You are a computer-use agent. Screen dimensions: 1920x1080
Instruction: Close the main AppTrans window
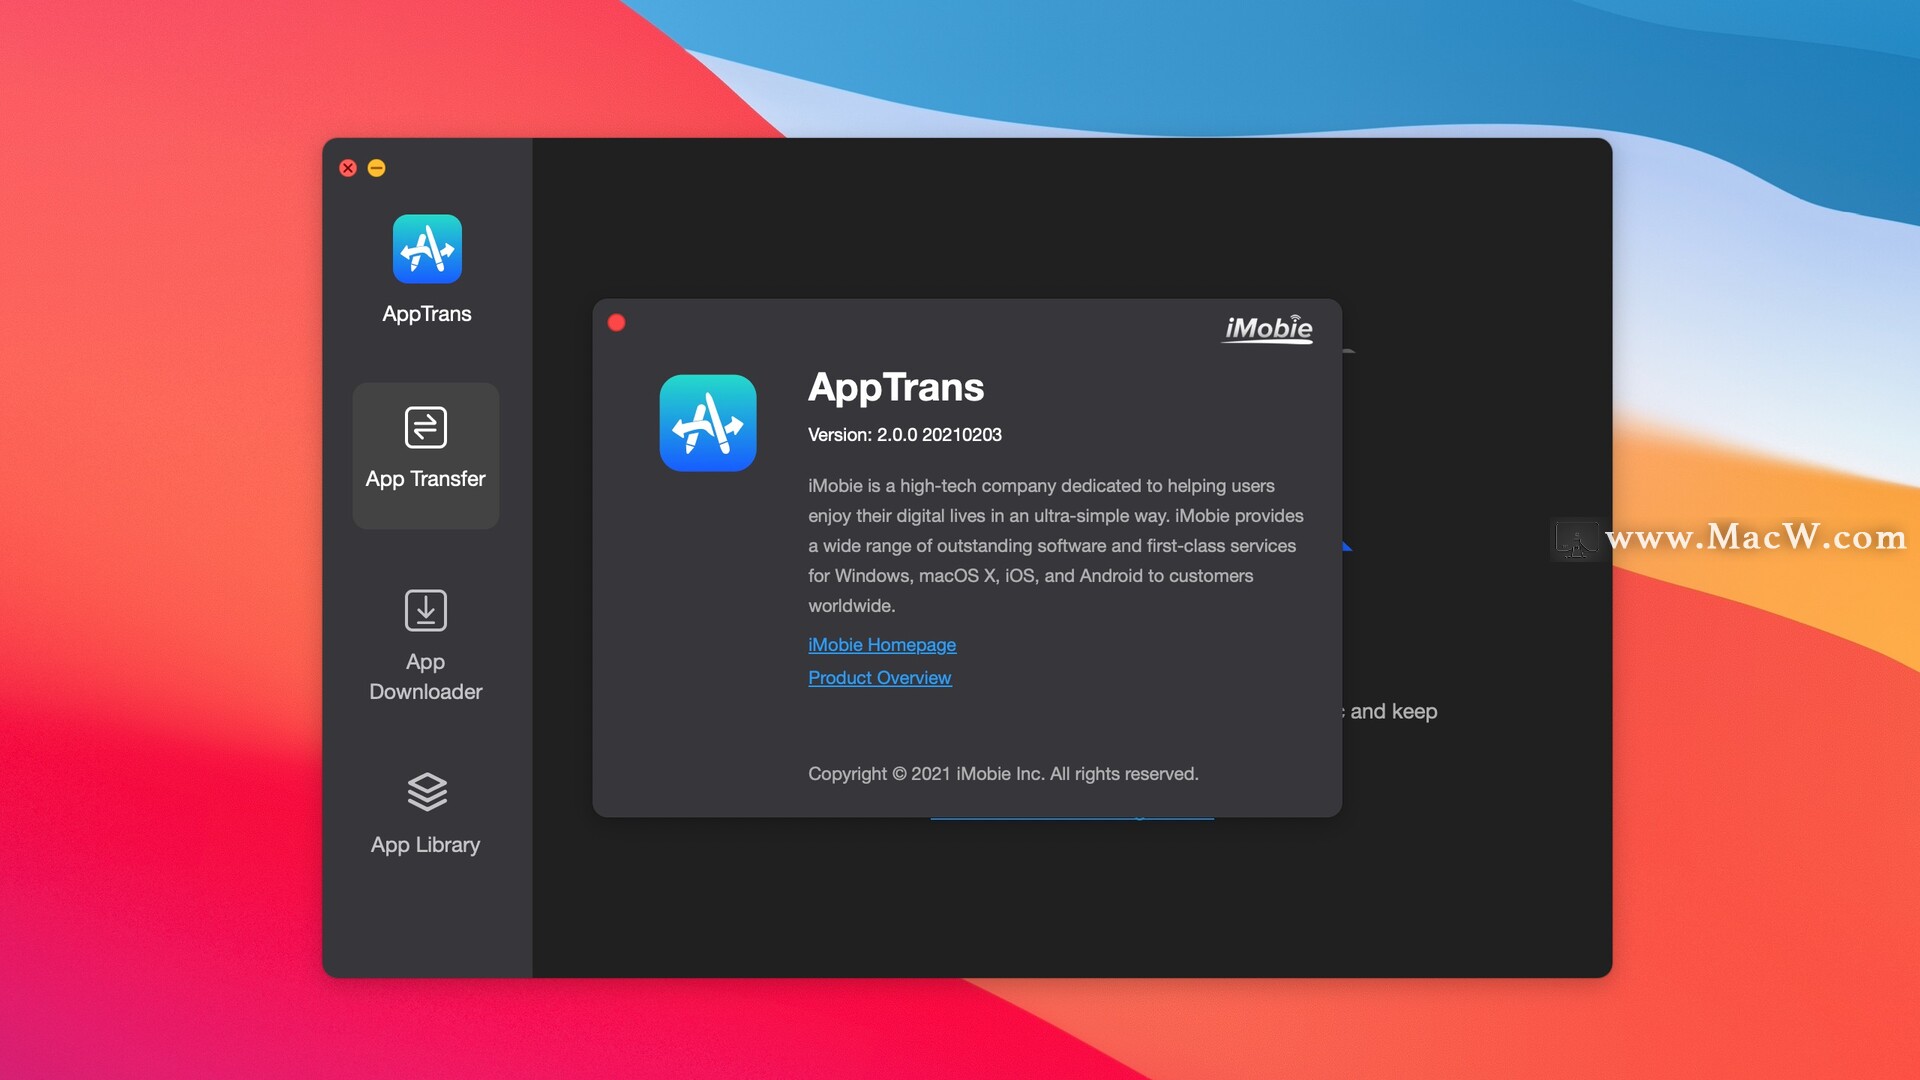348,168
